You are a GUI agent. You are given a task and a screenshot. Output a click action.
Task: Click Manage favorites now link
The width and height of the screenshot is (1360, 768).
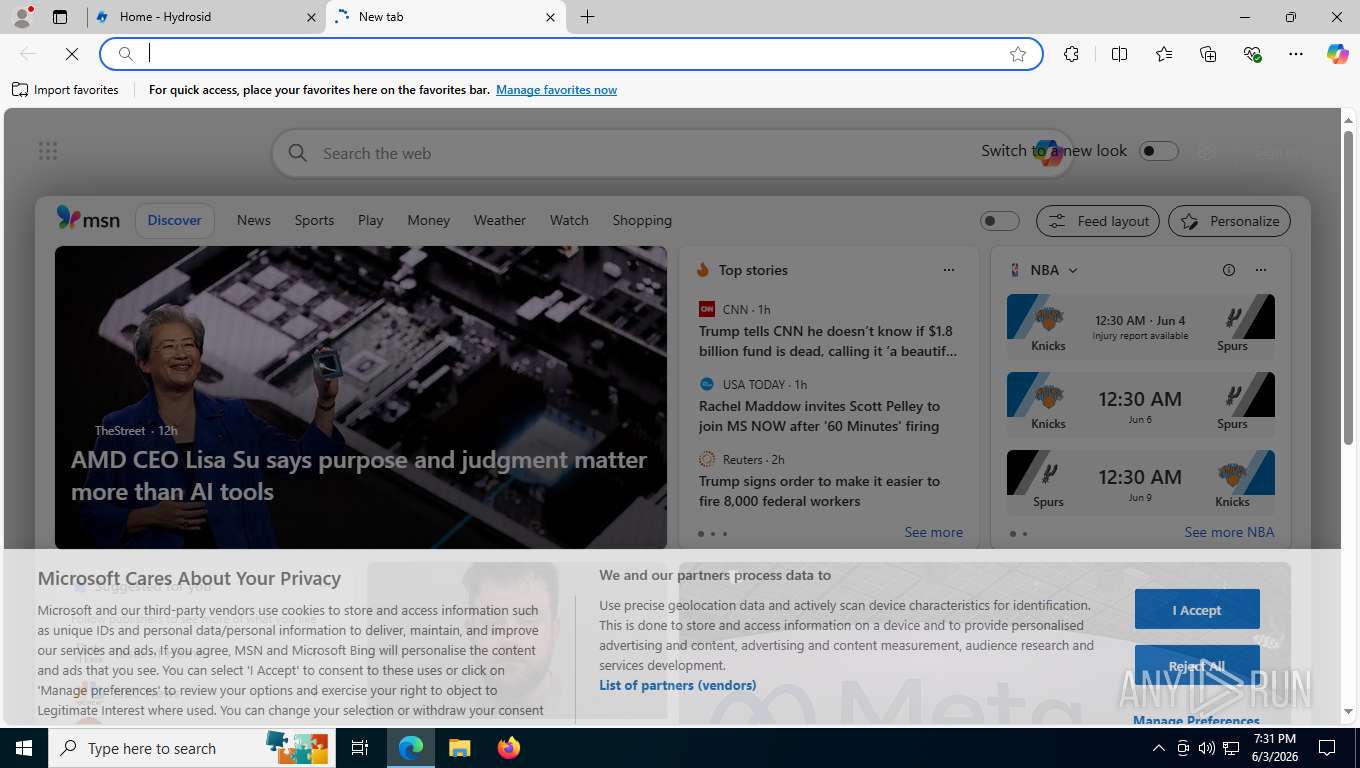coord(556,90)
